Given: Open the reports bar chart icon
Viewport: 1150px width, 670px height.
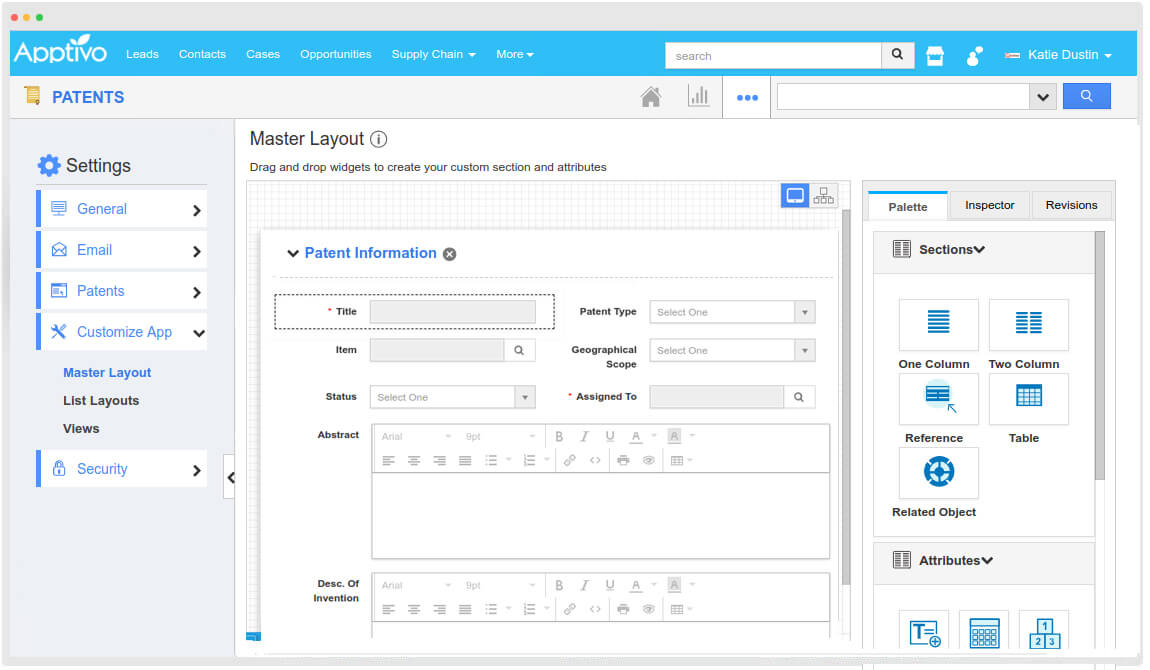Looking at the screenshot, I should coord(698,97).
